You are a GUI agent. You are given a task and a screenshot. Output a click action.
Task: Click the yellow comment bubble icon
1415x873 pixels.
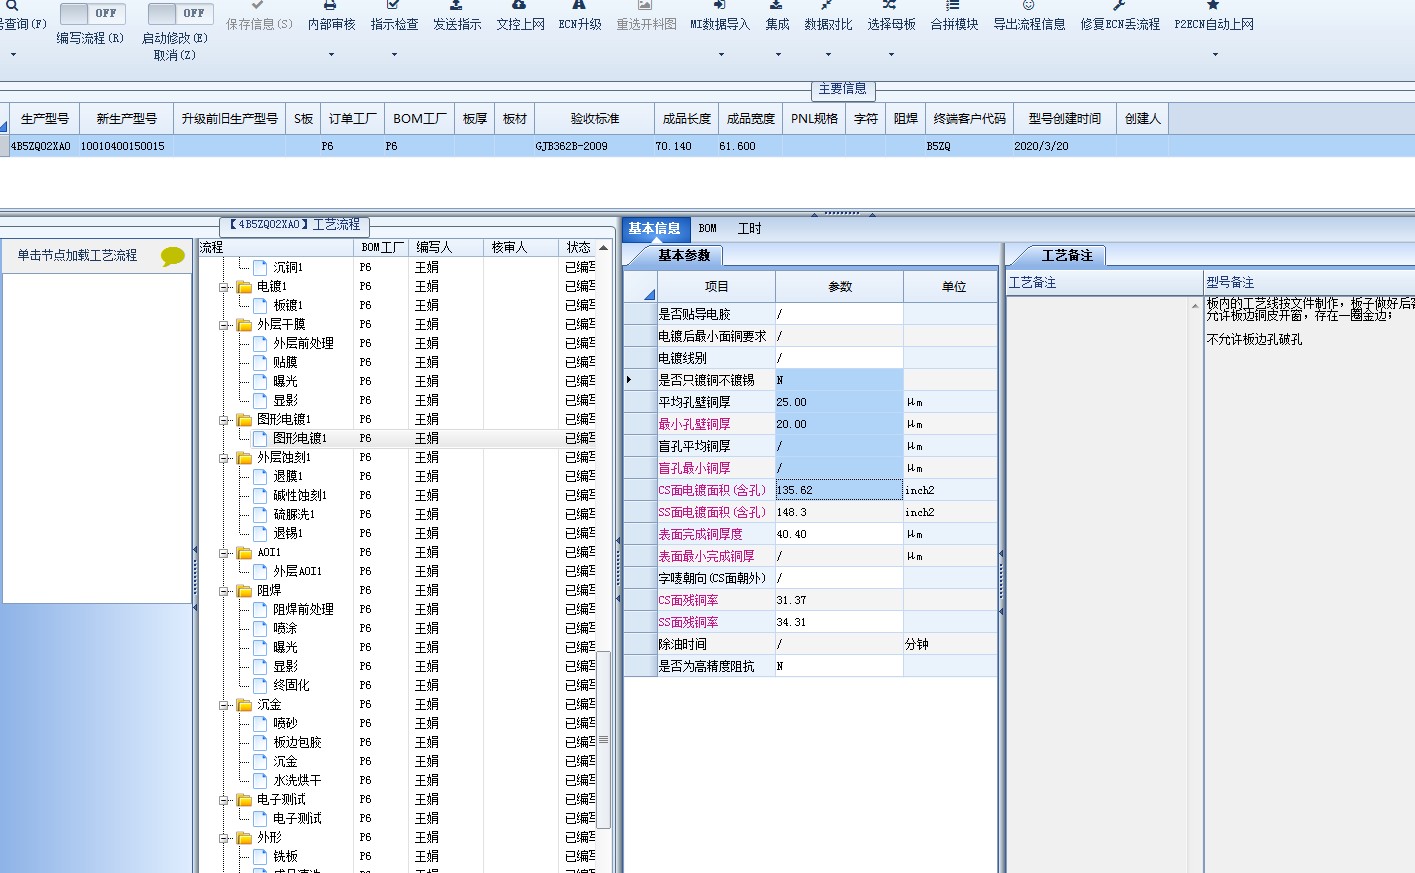(x=173, y=257)
